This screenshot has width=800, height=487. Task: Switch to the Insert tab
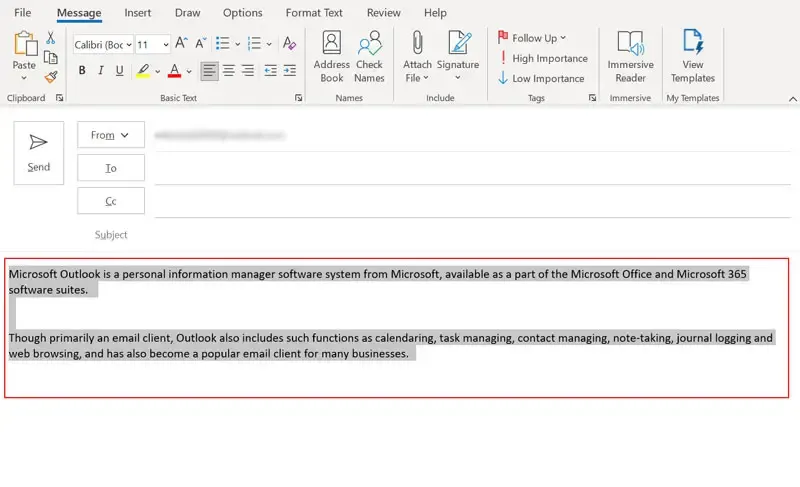[x=138, y=13]
